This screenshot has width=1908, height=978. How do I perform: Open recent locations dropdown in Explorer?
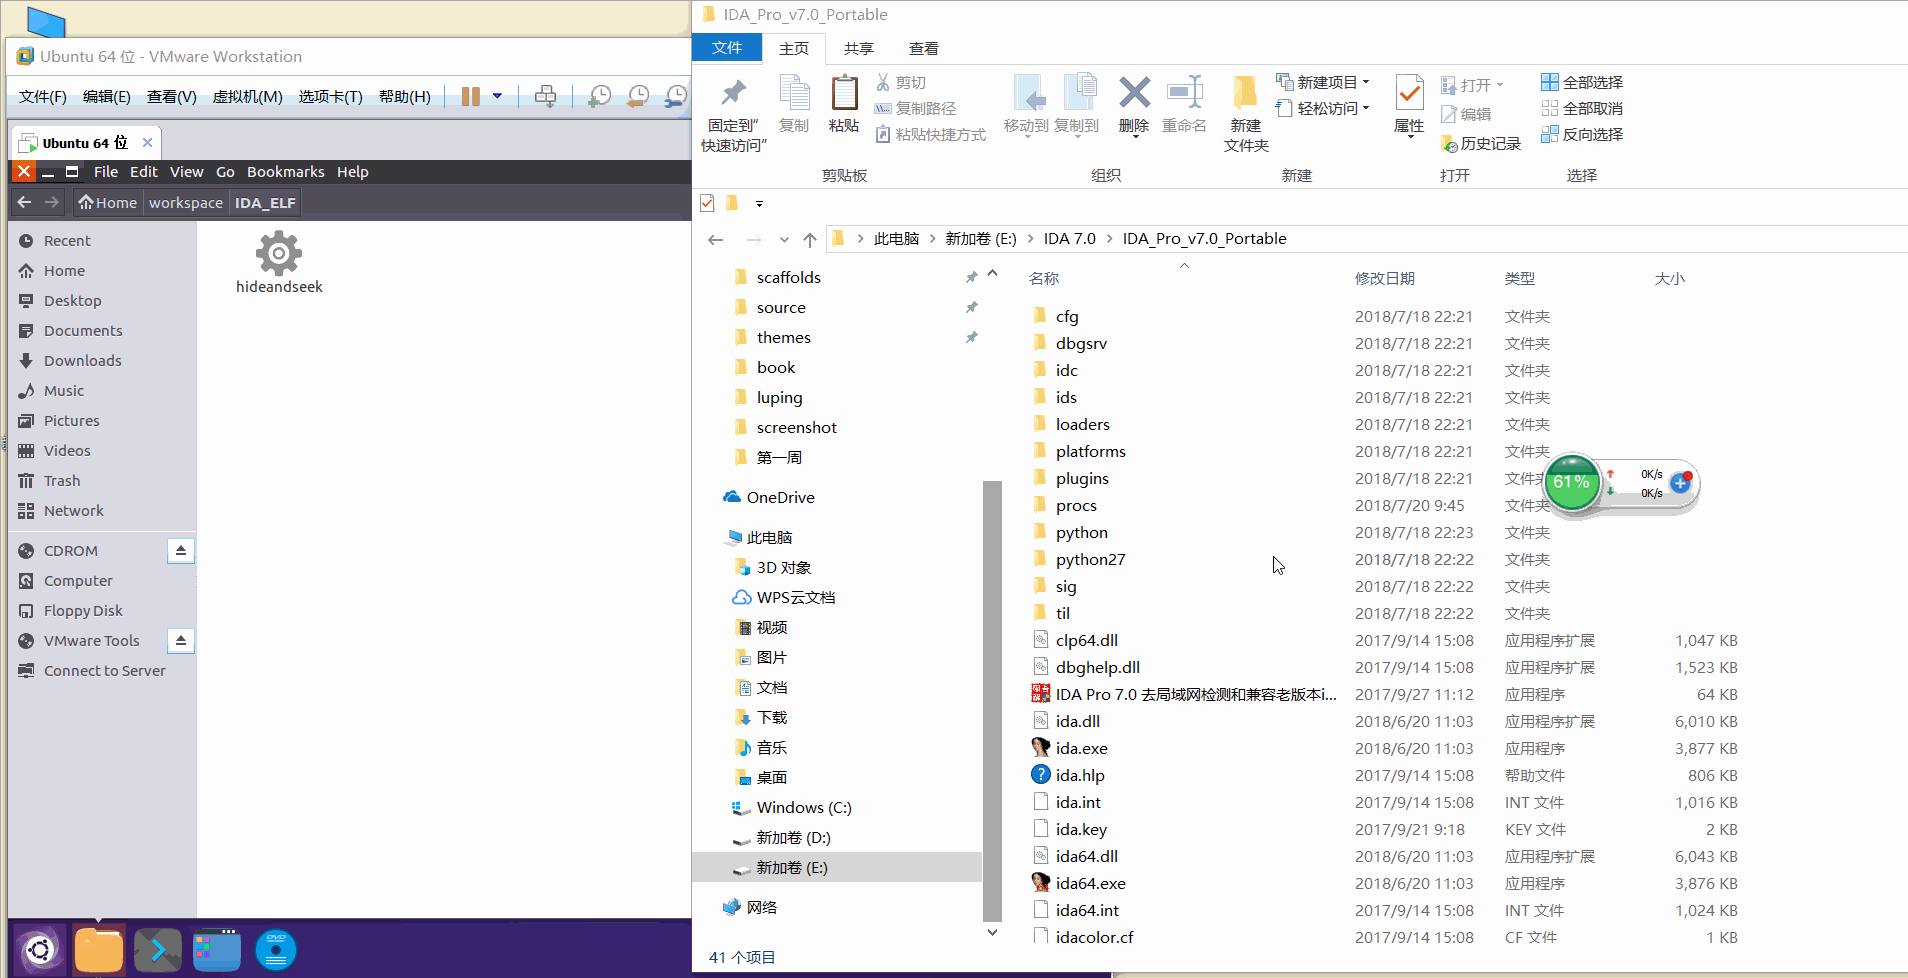(x=784, y=239)
